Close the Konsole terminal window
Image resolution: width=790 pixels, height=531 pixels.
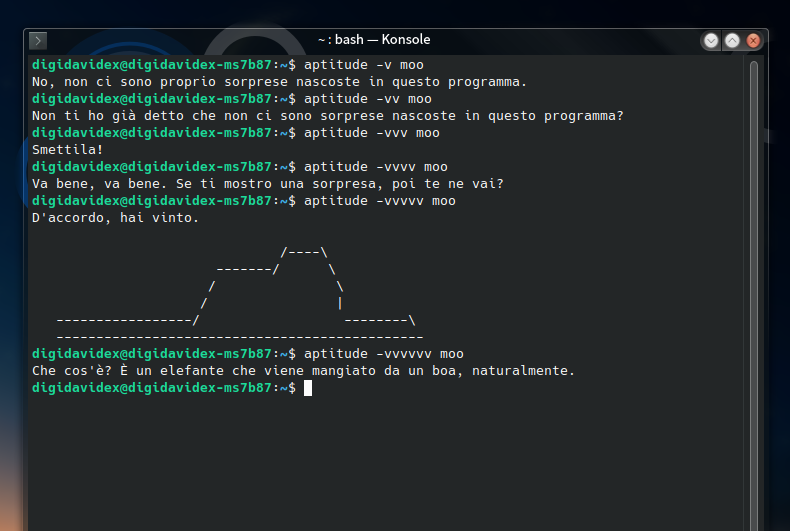coord(753,40)
